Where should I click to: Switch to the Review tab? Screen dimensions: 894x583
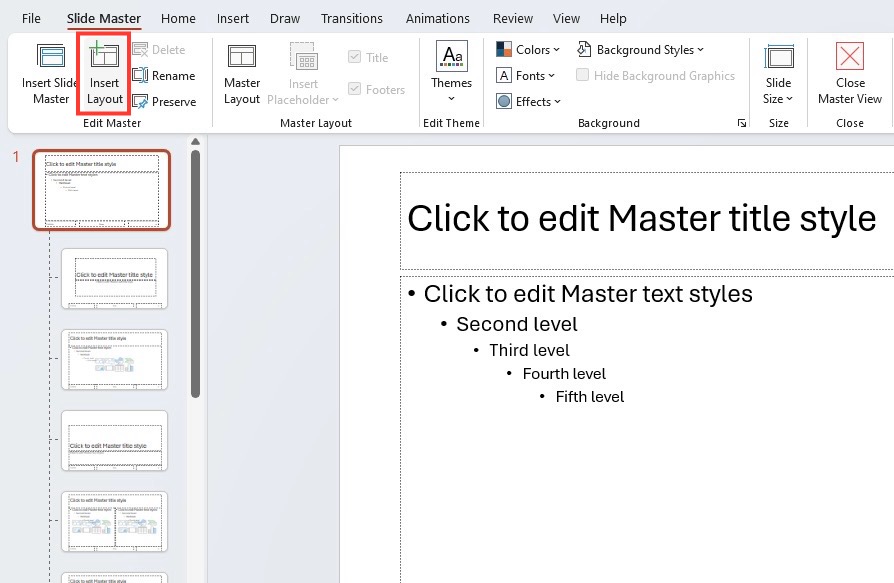coord(513,19)
